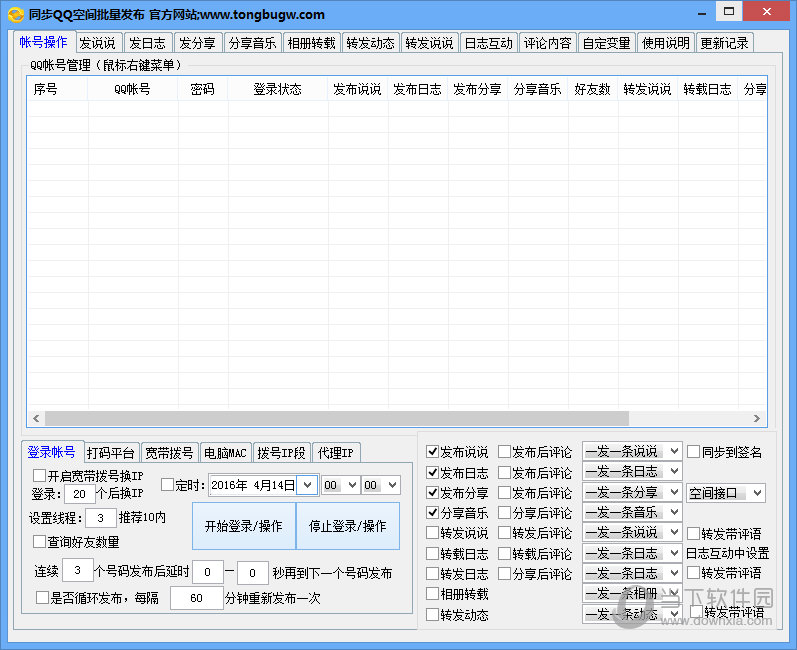Click the app logo icon in title bar
This screenshot has width=797, height=650.
[16, 14]
